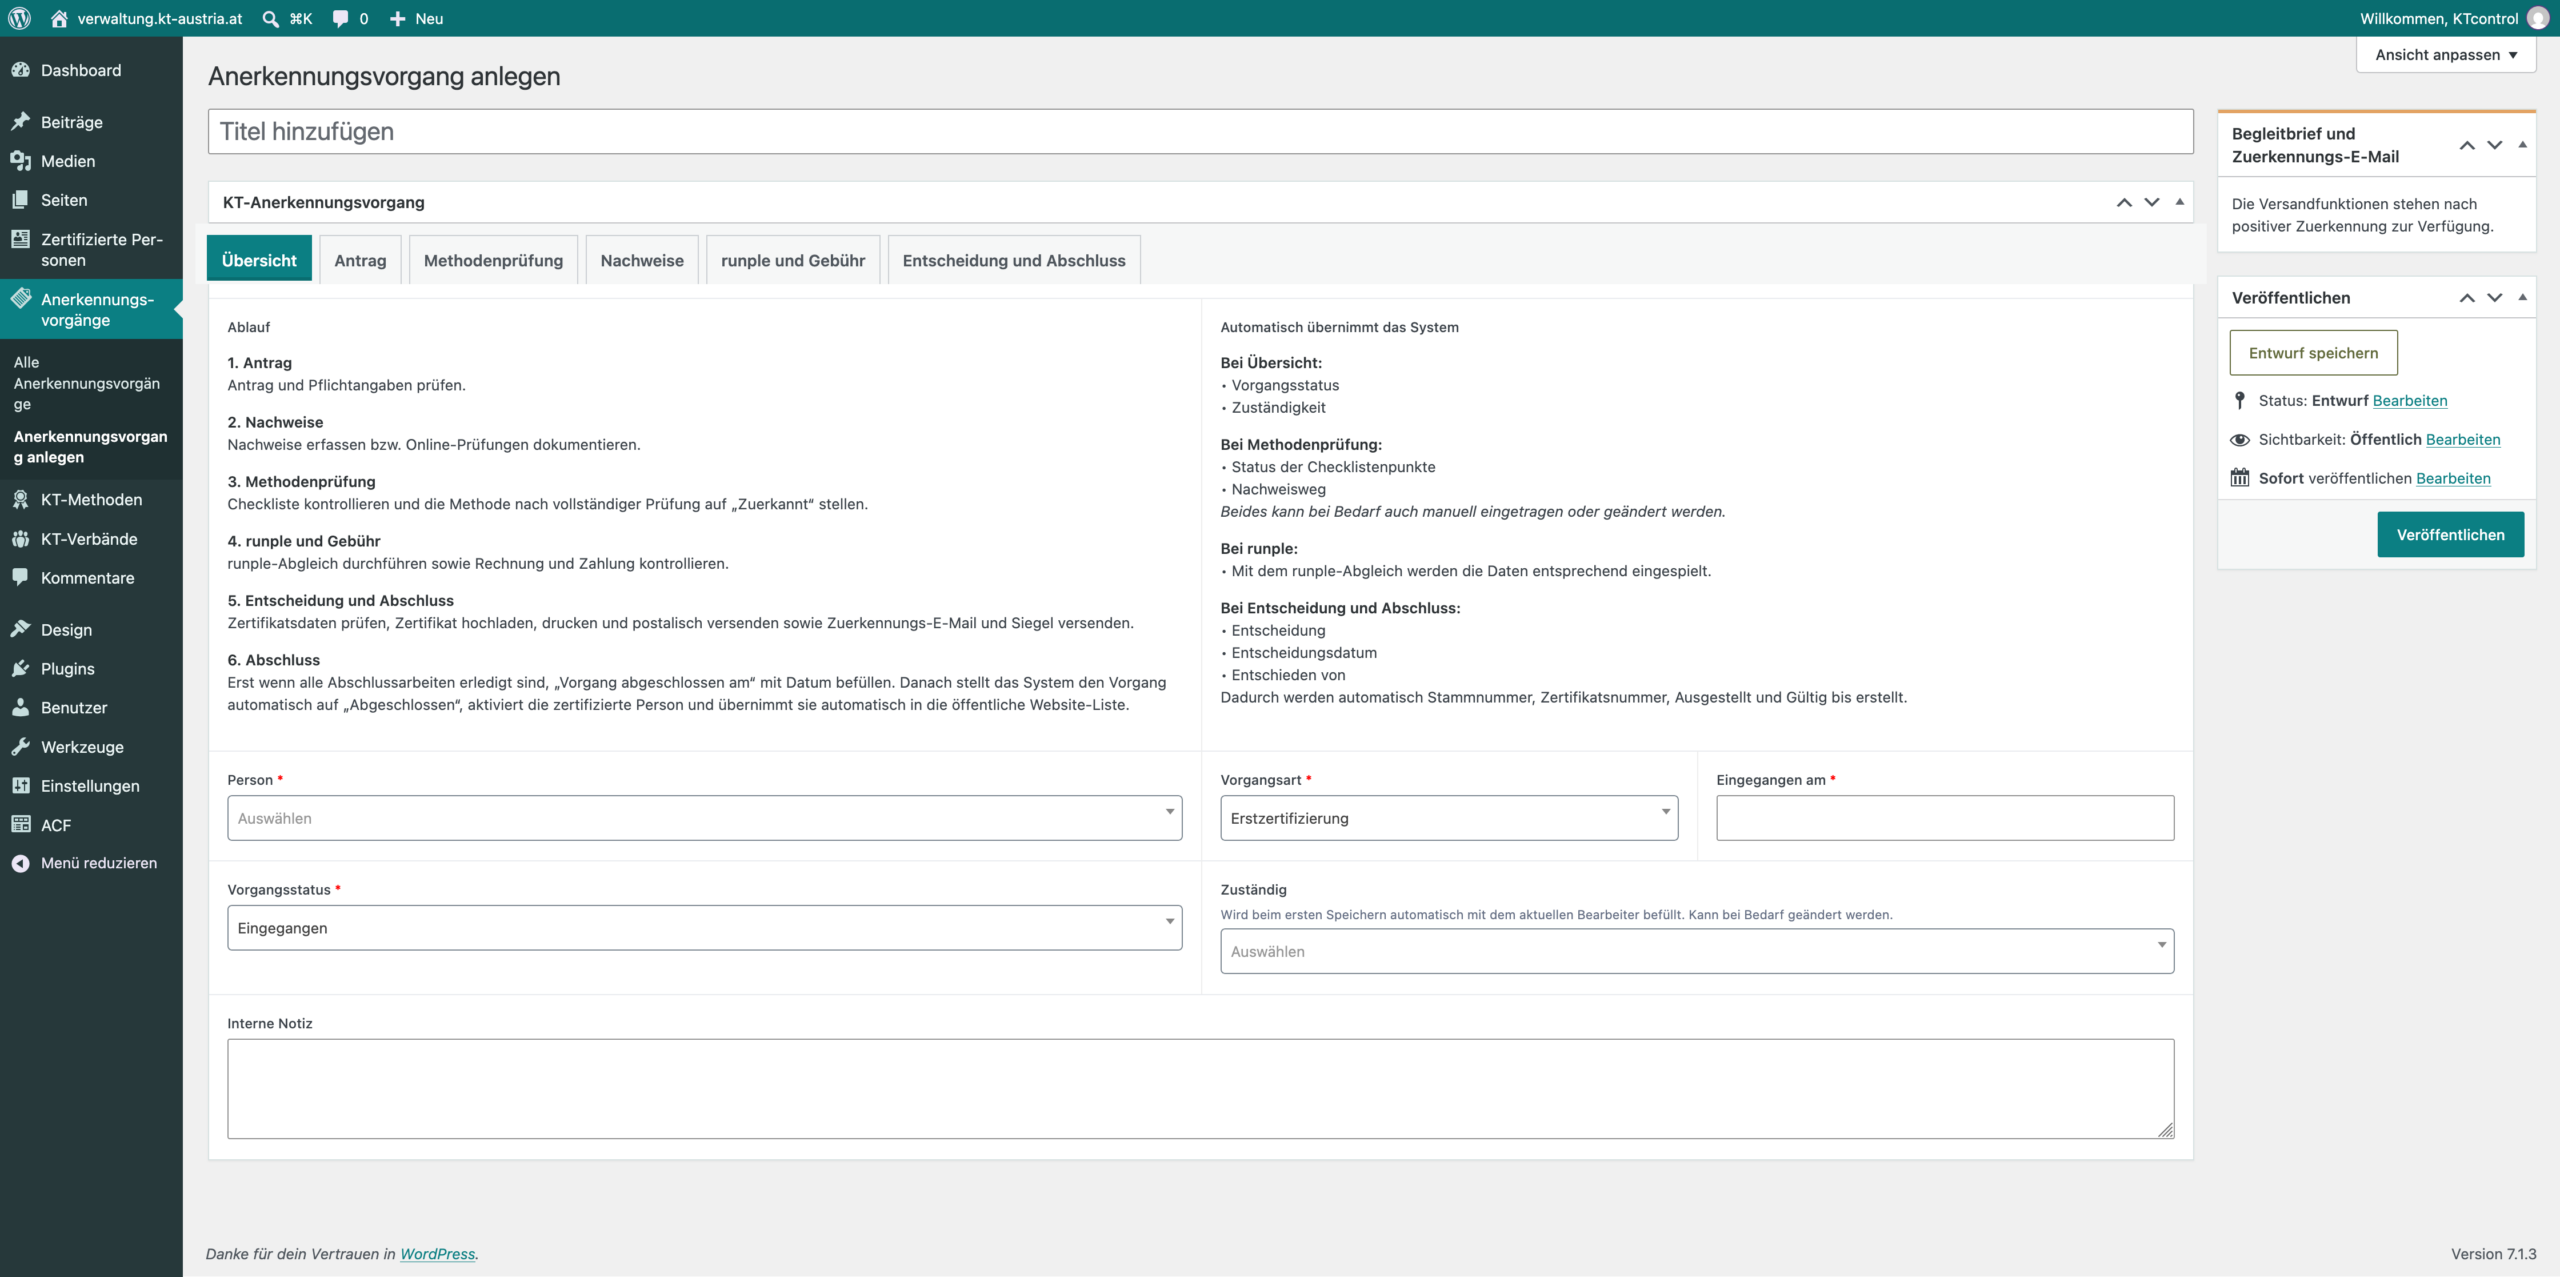Move Veröffentlichen panel down arrow
Screen dimensions: 2560x1277
(2495, 297)
